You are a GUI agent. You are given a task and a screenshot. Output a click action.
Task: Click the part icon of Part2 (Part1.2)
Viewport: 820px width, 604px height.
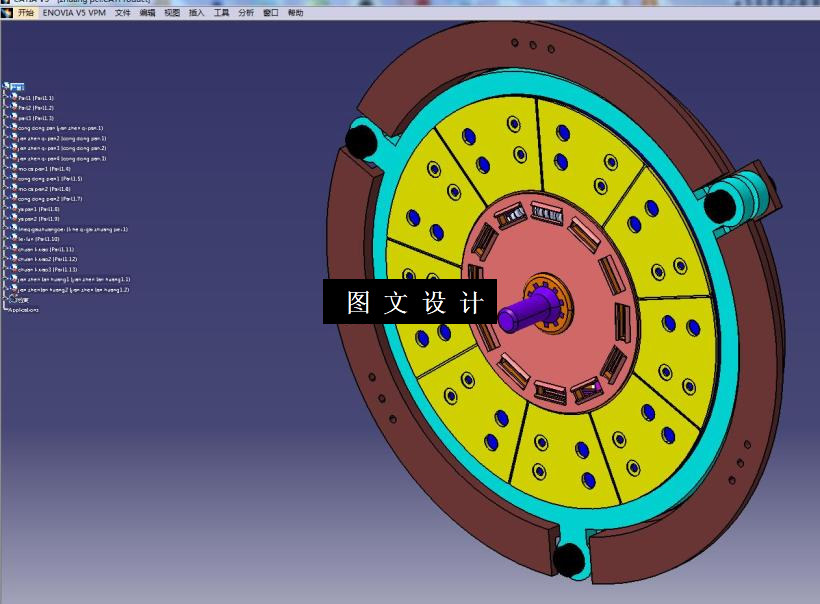[14, 107]
